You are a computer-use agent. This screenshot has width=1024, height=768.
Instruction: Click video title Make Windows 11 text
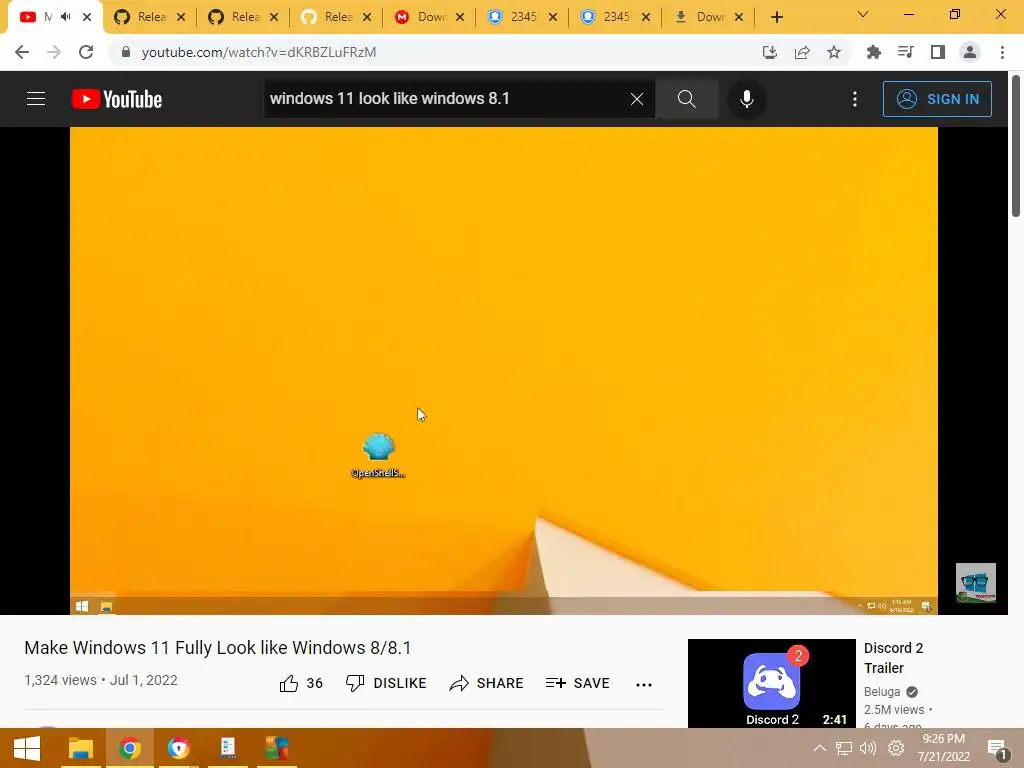(x=217, y=648)
